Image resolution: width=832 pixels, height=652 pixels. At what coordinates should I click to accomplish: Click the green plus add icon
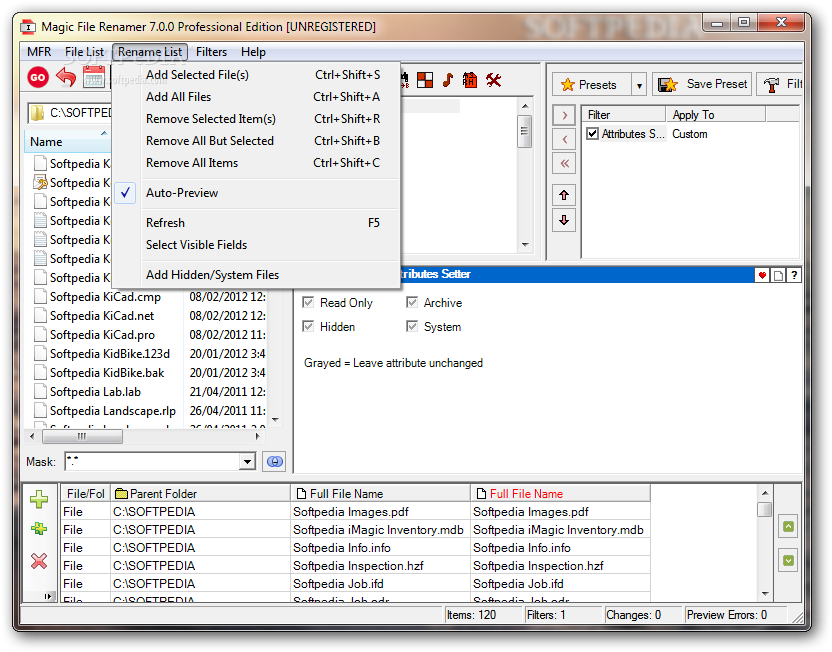point(39,499)
